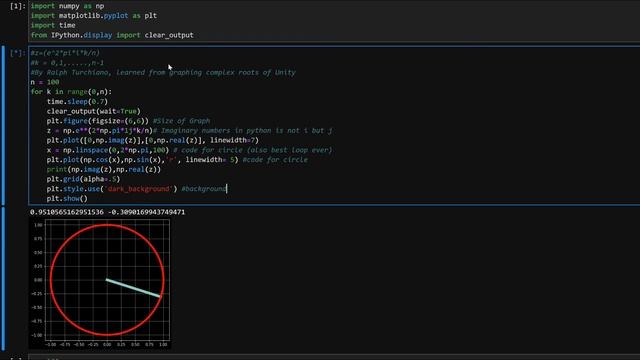Click the printed output value 0.9510565162951536
This screenshot has height=360, width=640.
click(67, 212)
